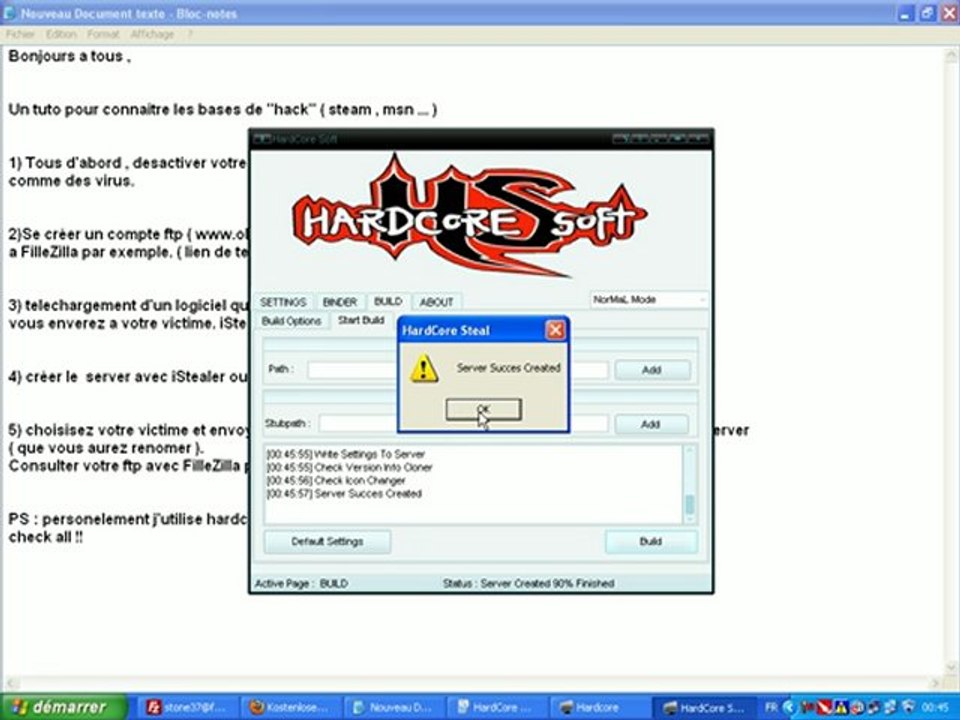The height and width of the screenshot is (720, 960).
Task: Click the yellow warning icon in the dialog
Action: tap(424, 369)
